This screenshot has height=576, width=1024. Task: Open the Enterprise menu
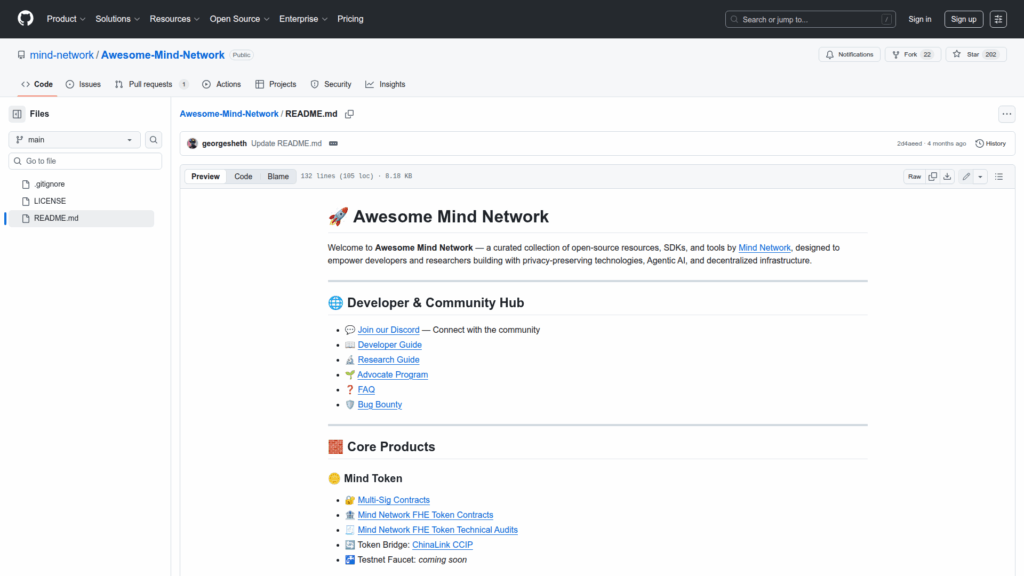click(x=303, y=19)
